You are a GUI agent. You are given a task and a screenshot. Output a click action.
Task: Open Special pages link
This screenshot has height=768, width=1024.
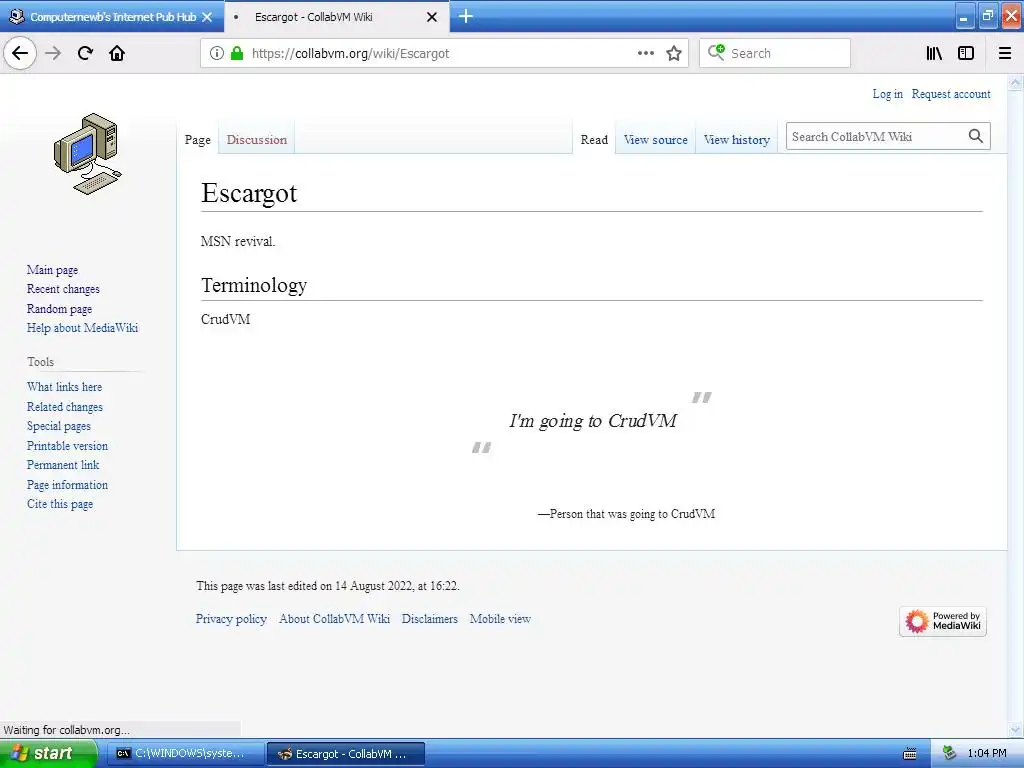pyautogui.click(x=59, y=426)
